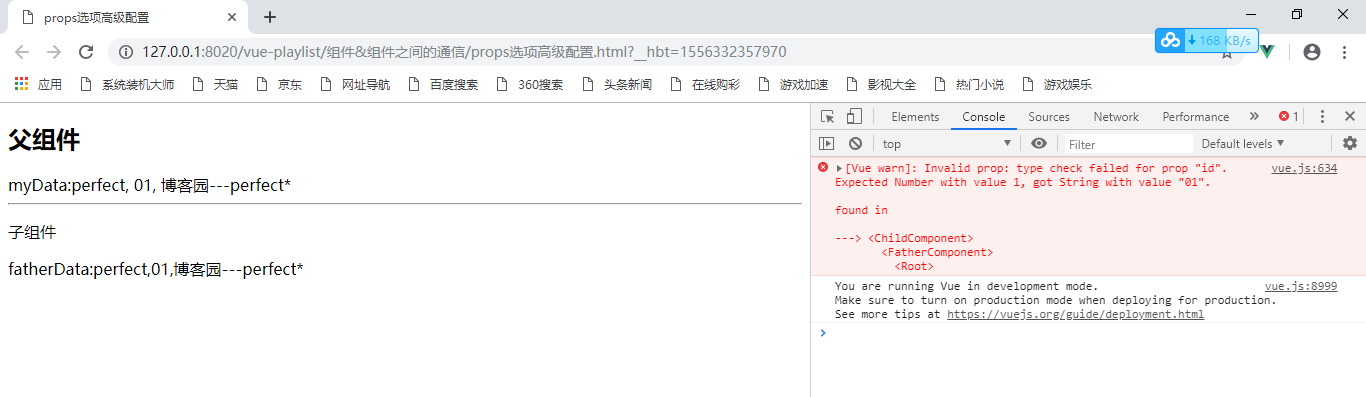The height and width of the screenshot is (397, 1366).
Task: Click the address bar URL
Action: 464,52
